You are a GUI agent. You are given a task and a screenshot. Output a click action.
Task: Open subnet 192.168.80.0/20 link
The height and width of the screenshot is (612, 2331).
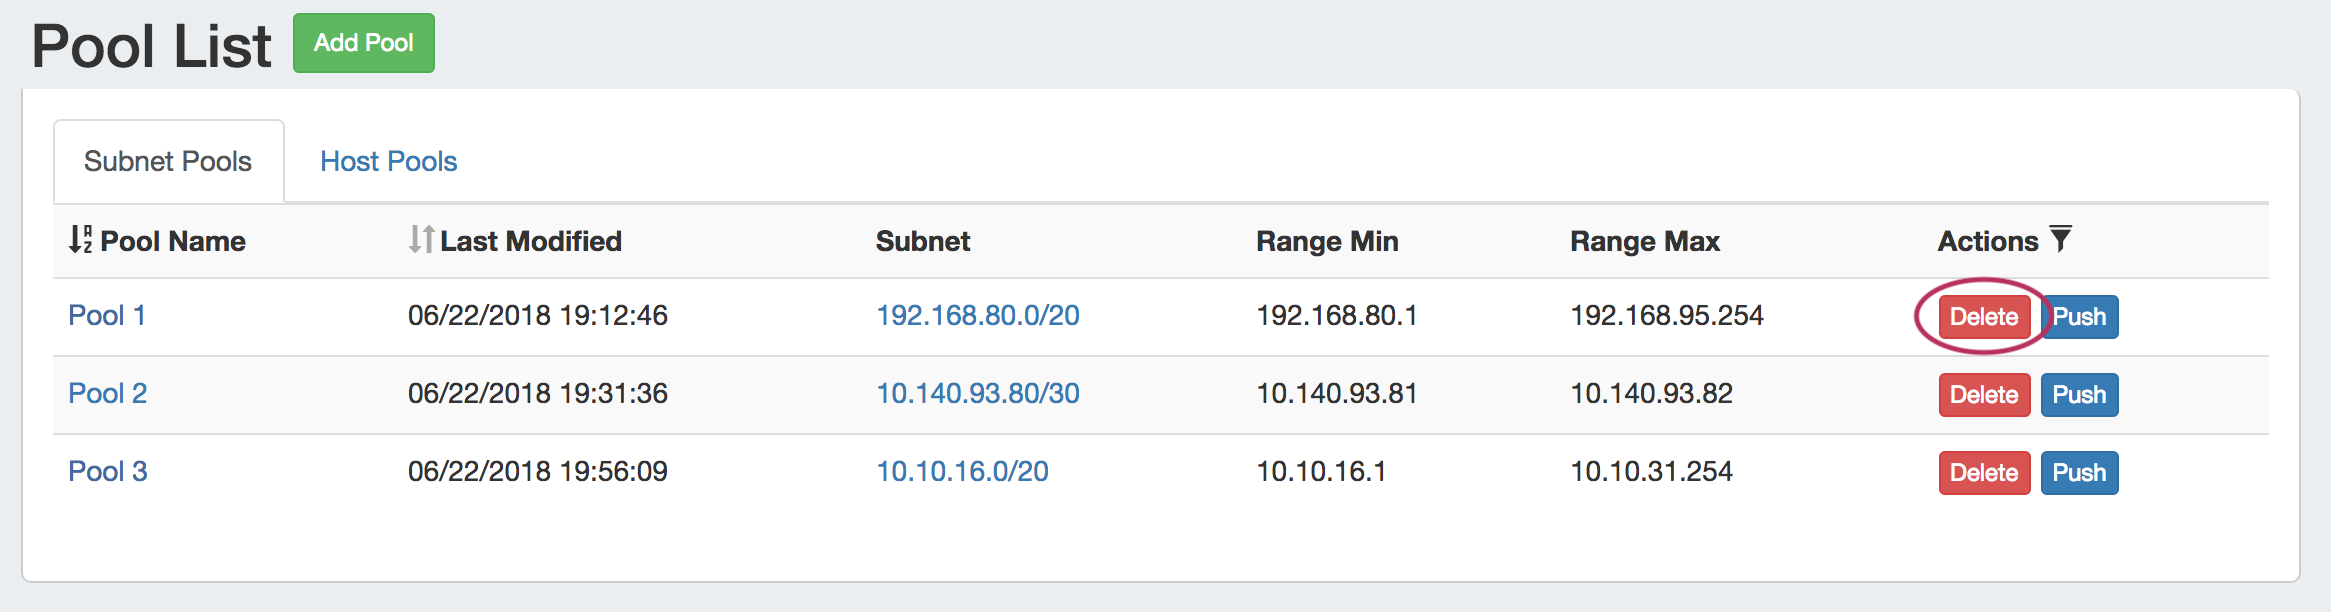pyautogui.click(x=977, y=316)
